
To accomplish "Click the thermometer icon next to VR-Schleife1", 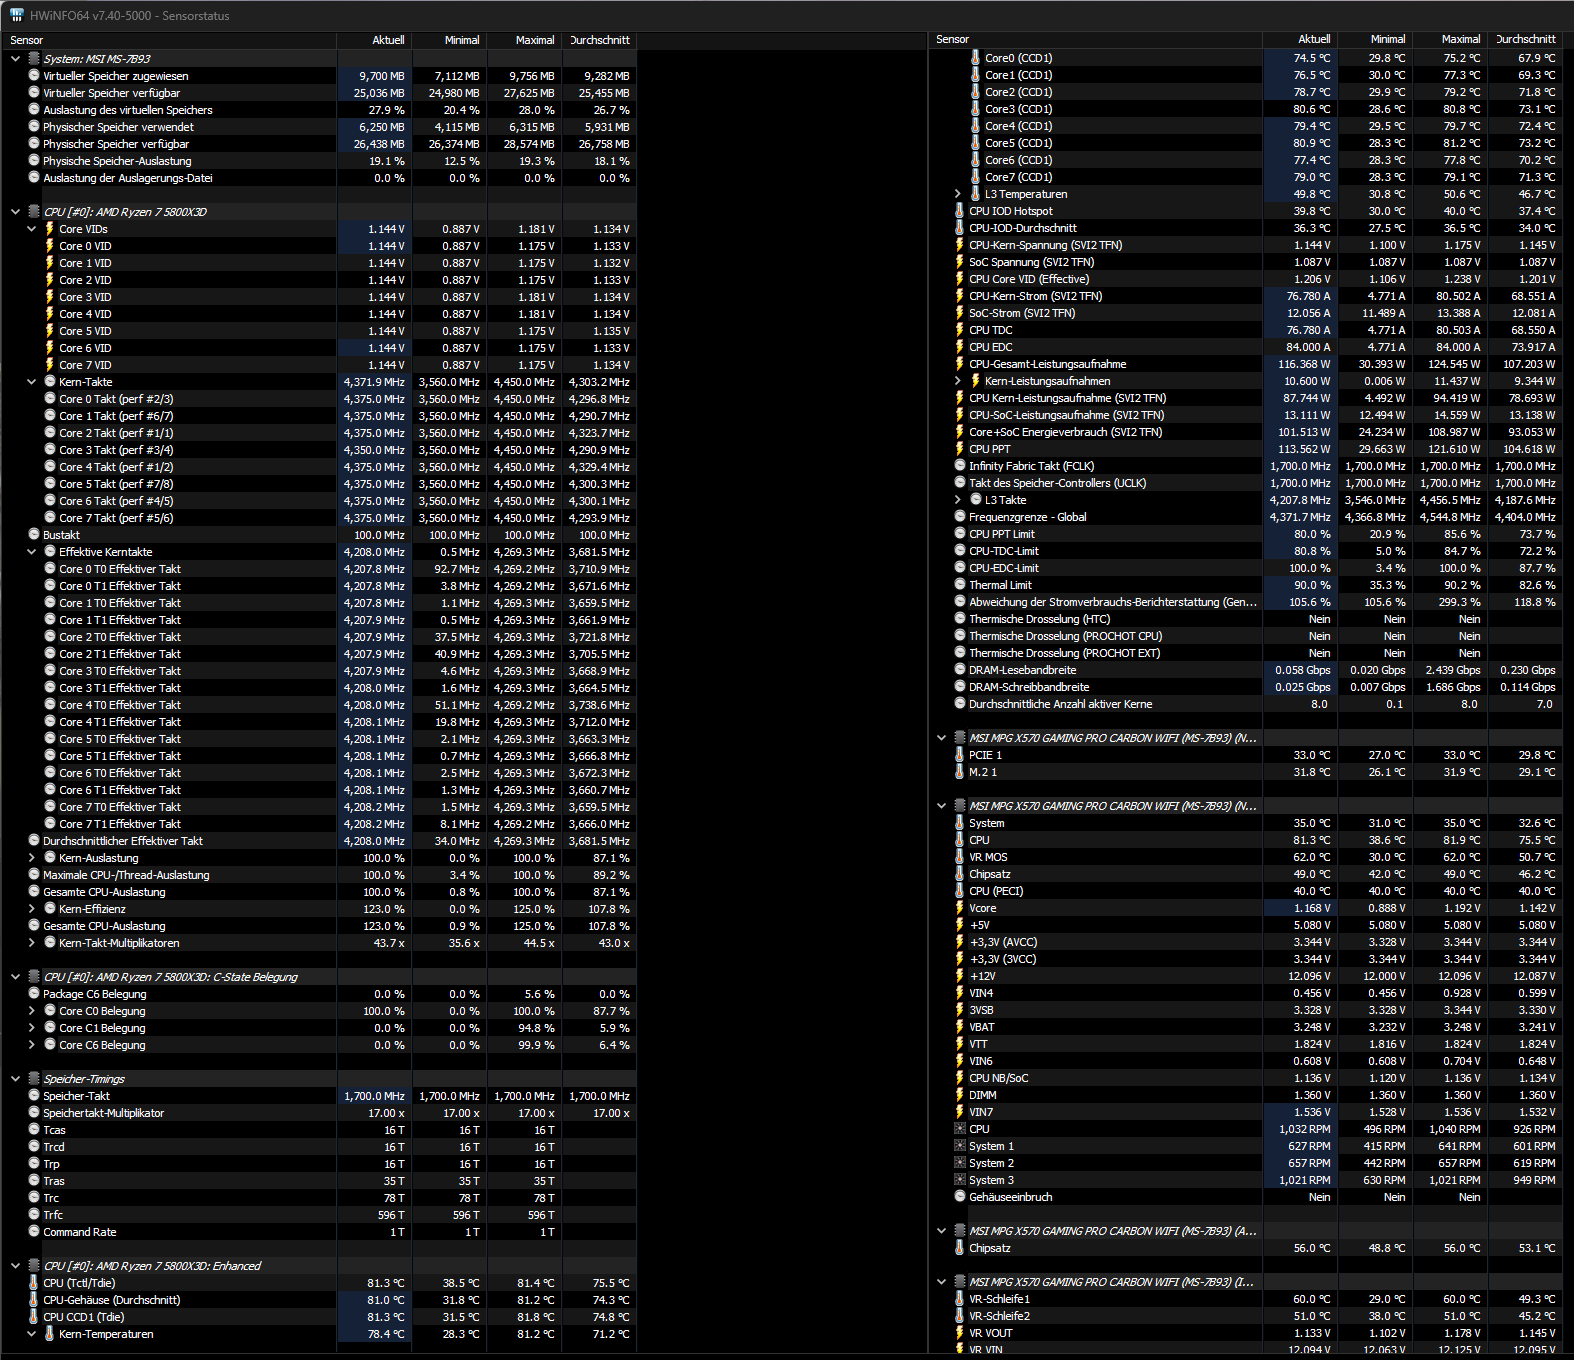I will [960, 1299].
